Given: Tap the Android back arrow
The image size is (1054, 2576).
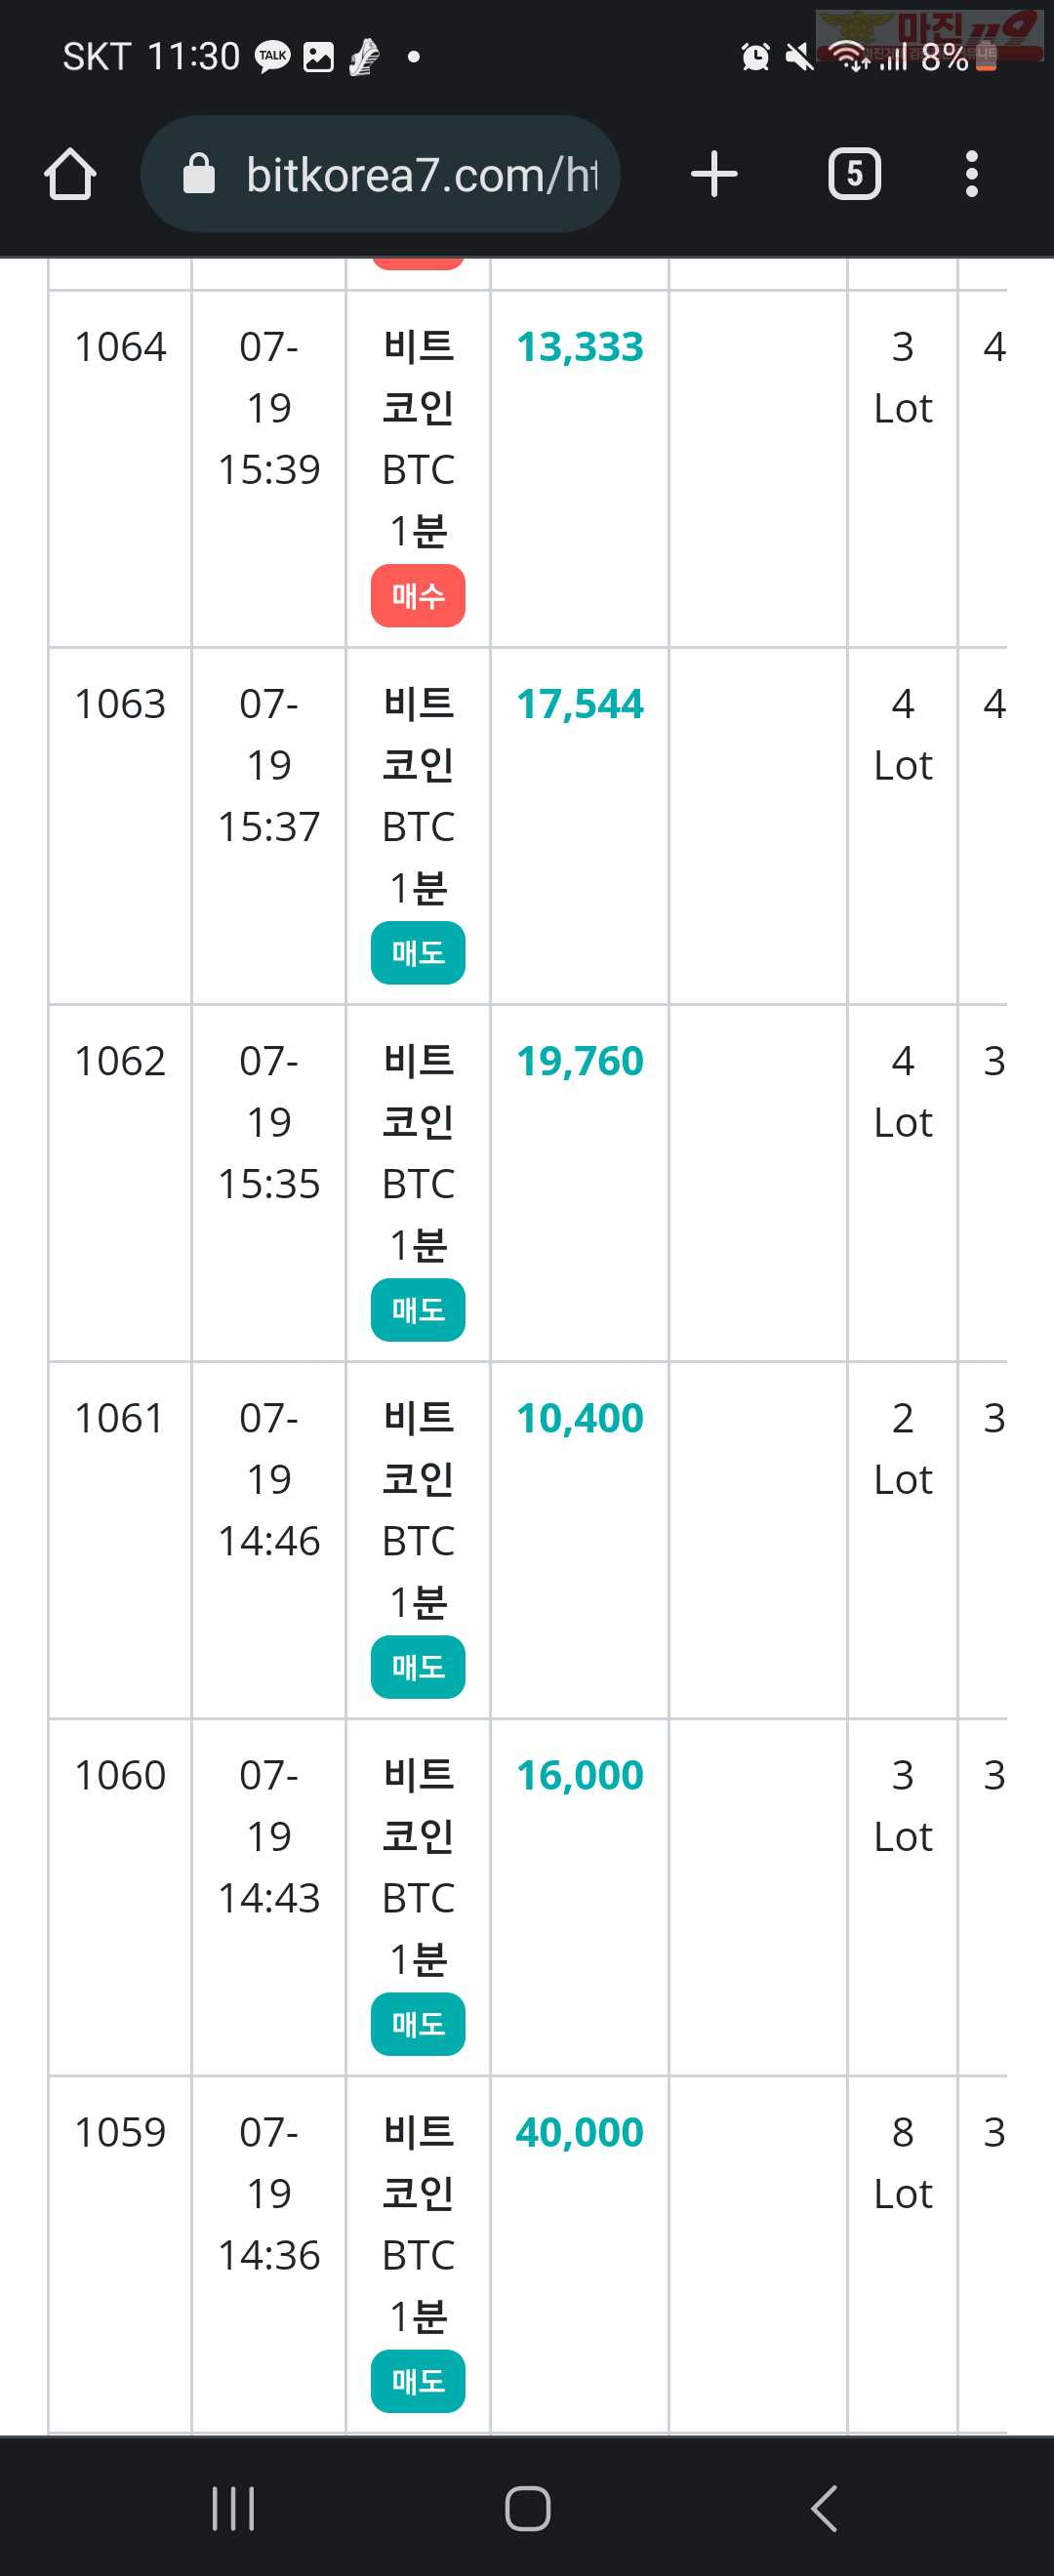Looking at the screenshot, I should [x=823, y=2509].
